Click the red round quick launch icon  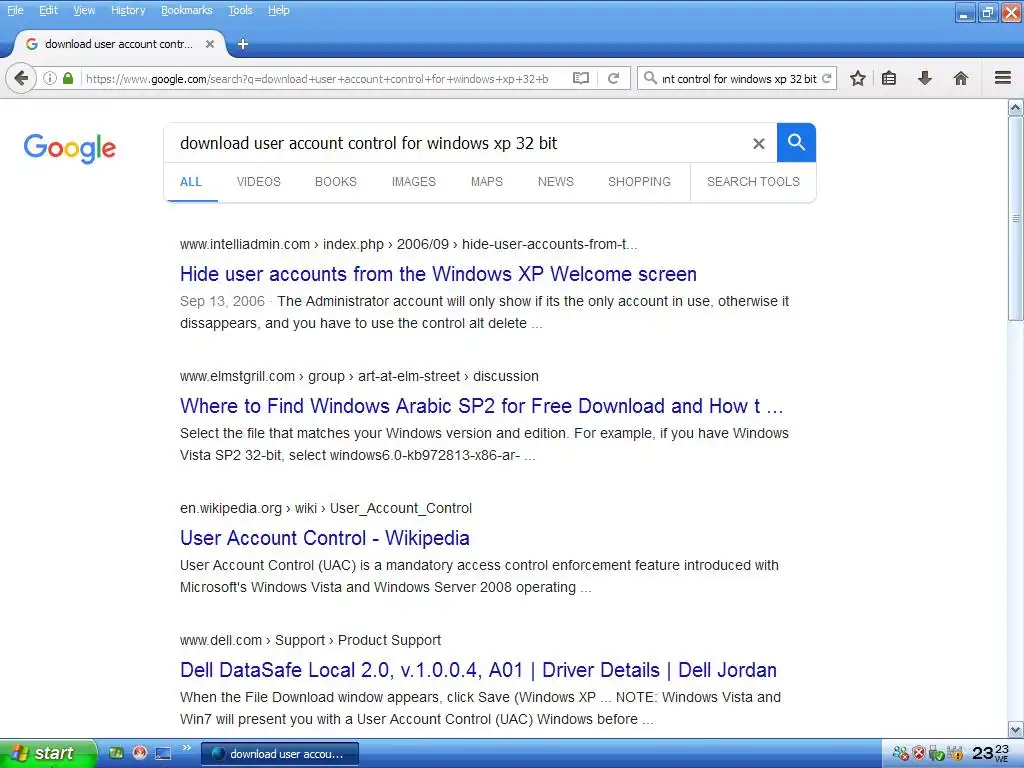click(x=139, y=753)
